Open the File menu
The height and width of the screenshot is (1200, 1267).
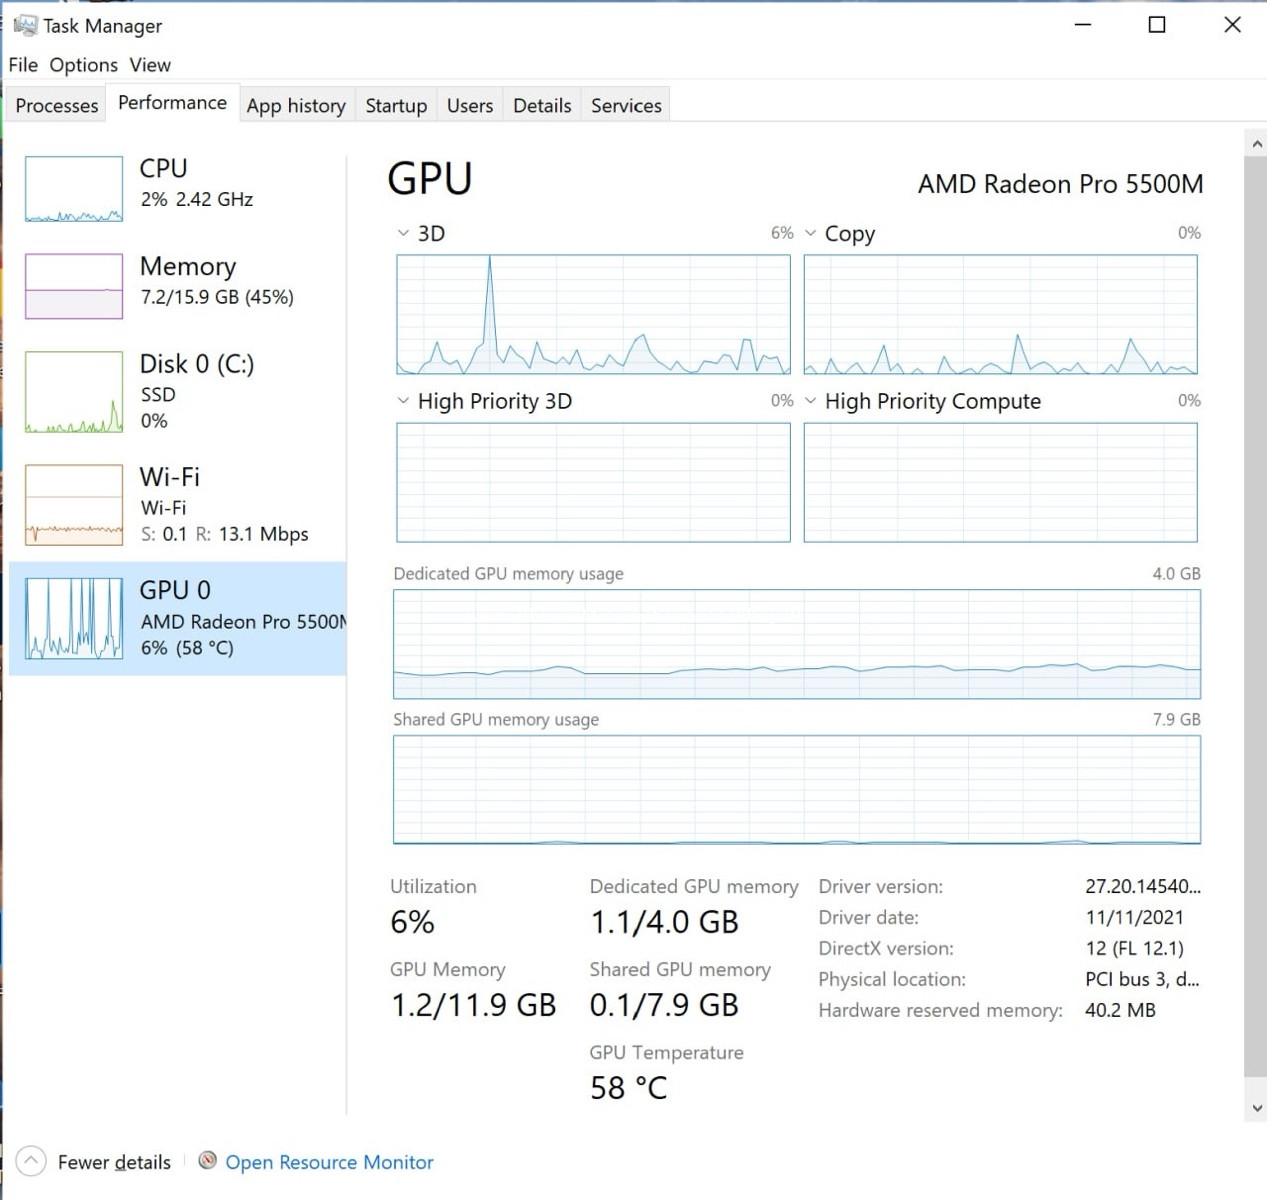click(23, 65)
